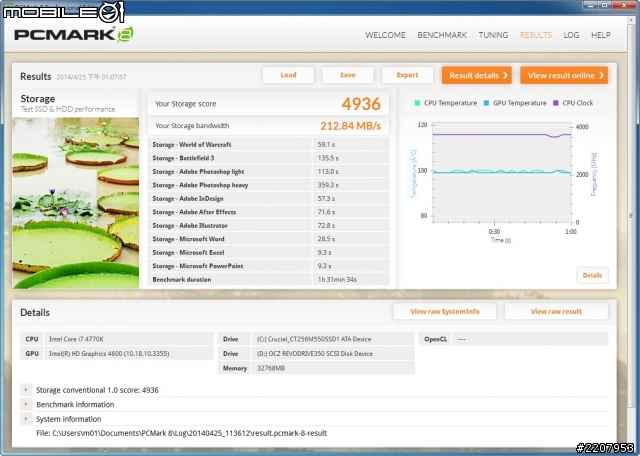Screen dimensions: 640x456
Task: Select the Storage - World of Warcraft row
Action: [268, 145]
